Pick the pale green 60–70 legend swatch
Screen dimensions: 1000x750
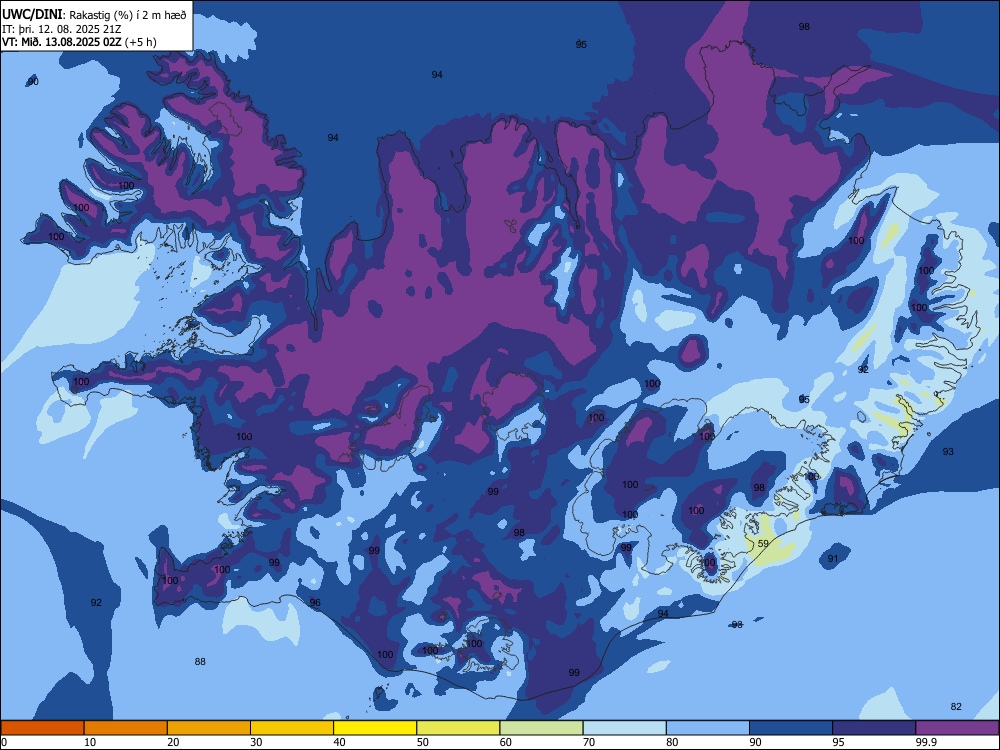(x=541, y=728)
